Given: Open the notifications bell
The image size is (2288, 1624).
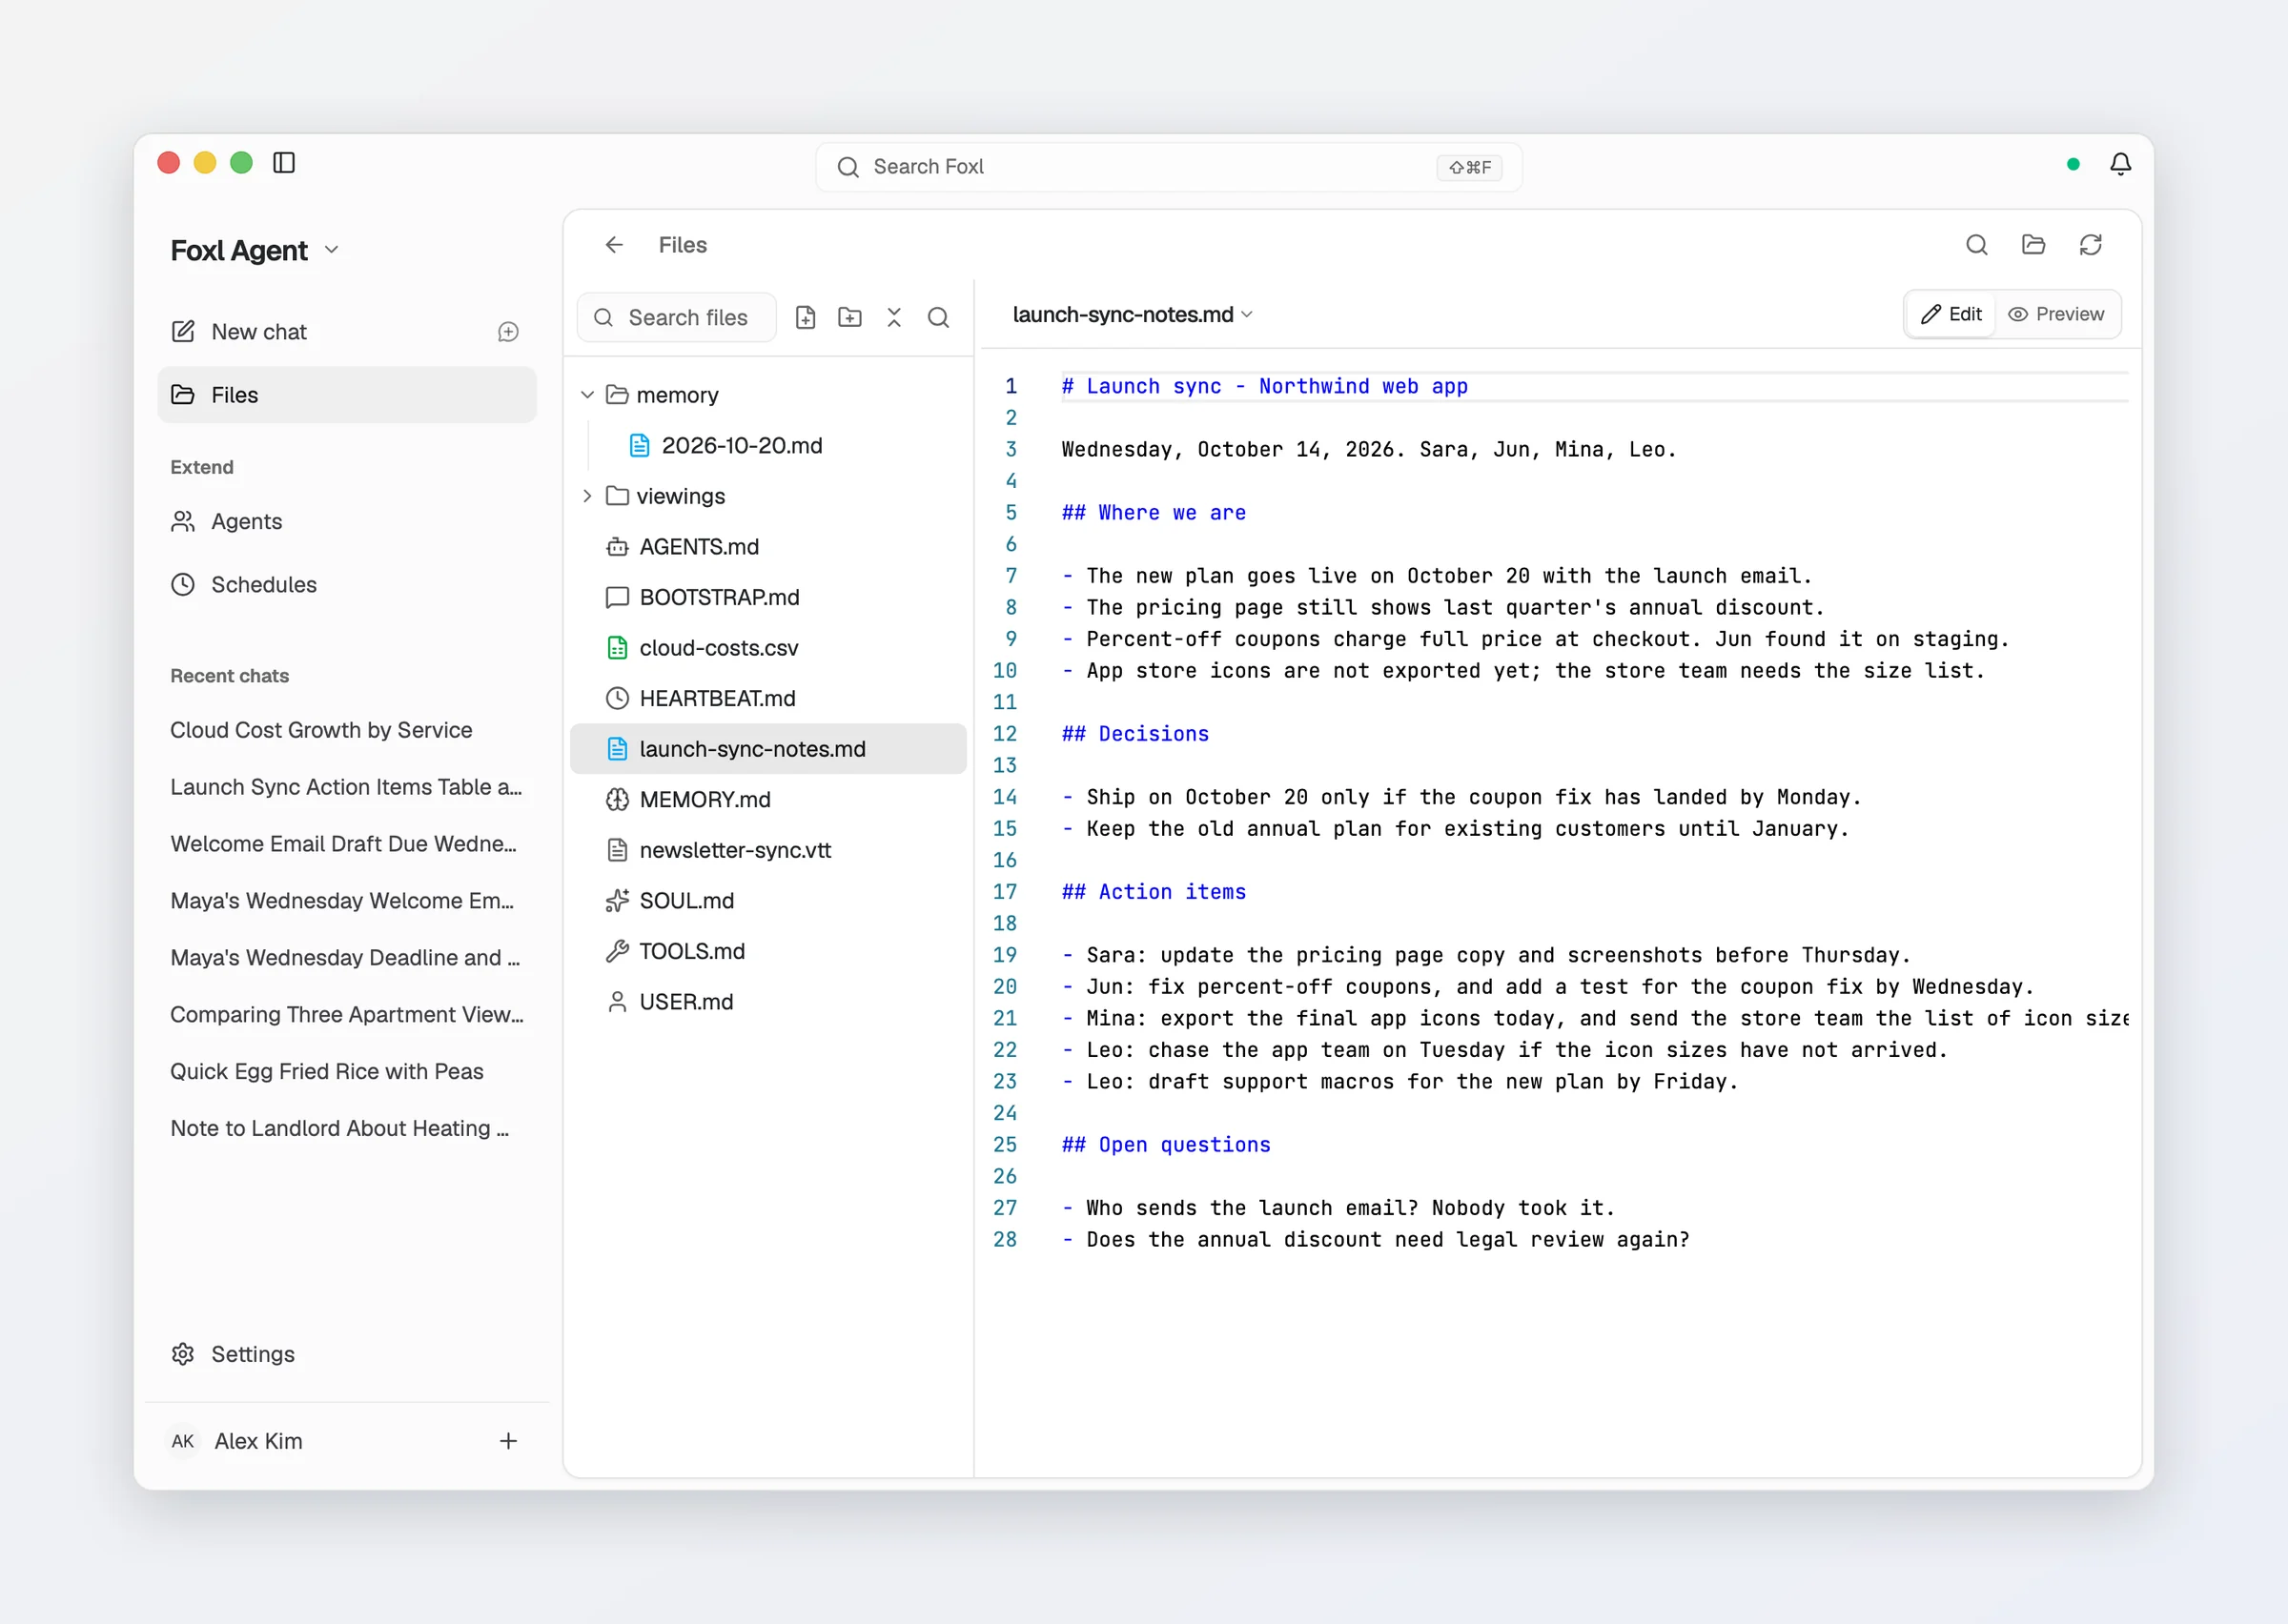Looking at the screenshot, I should coord(2120,164).
